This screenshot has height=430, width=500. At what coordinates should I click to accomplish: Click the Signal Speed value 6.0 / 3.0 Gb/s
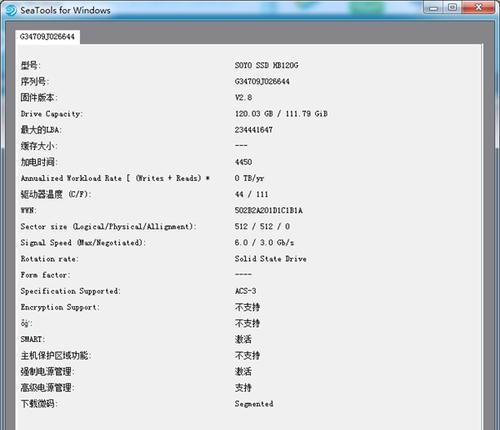point(264,242)
